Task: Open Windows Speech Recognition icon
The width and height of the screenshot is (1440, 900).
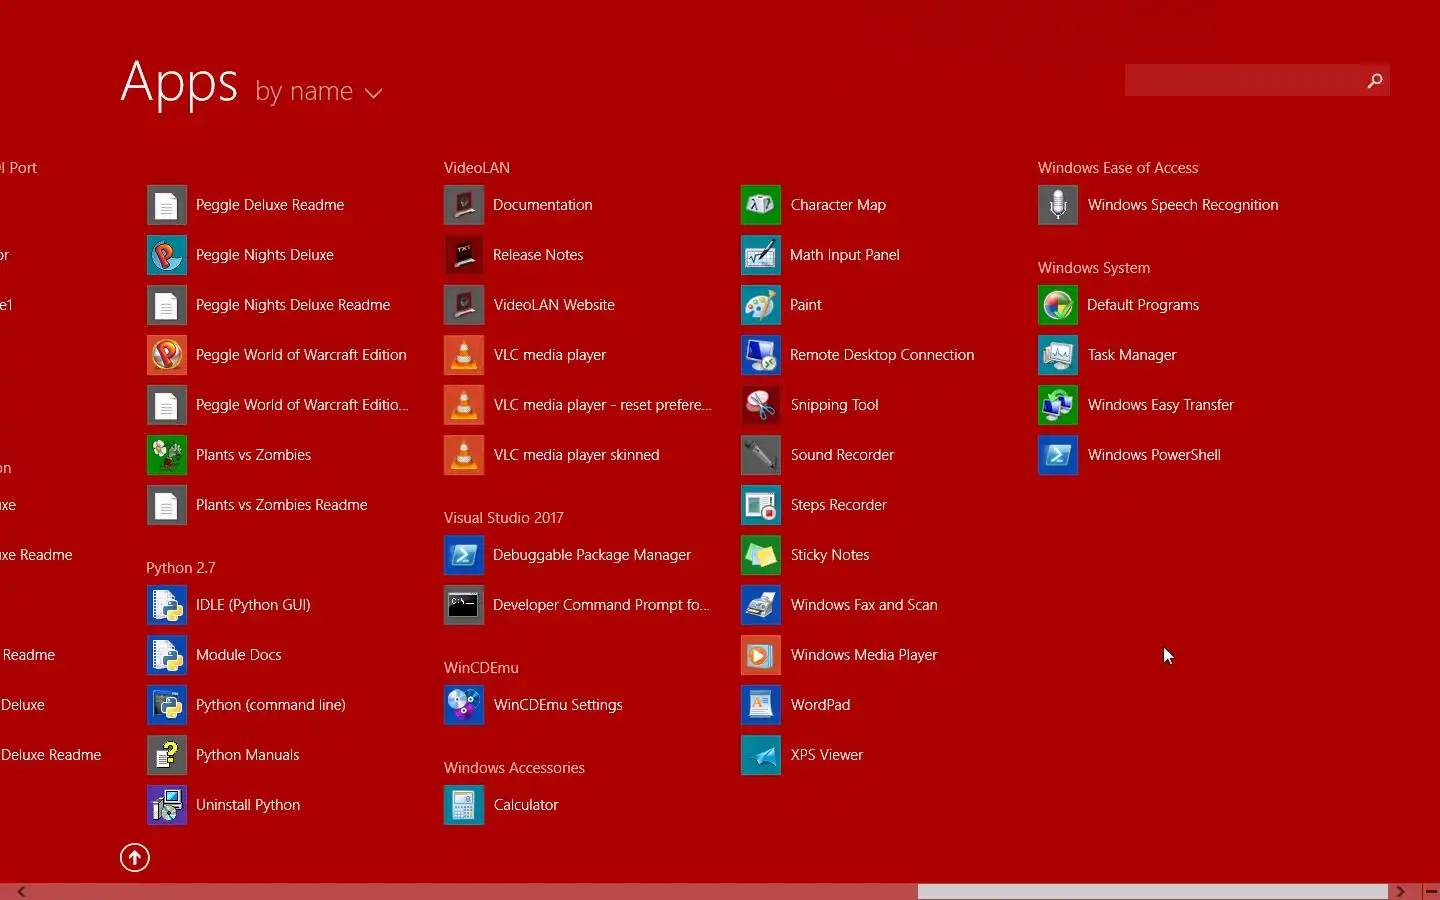Action: click(1058, 205)
